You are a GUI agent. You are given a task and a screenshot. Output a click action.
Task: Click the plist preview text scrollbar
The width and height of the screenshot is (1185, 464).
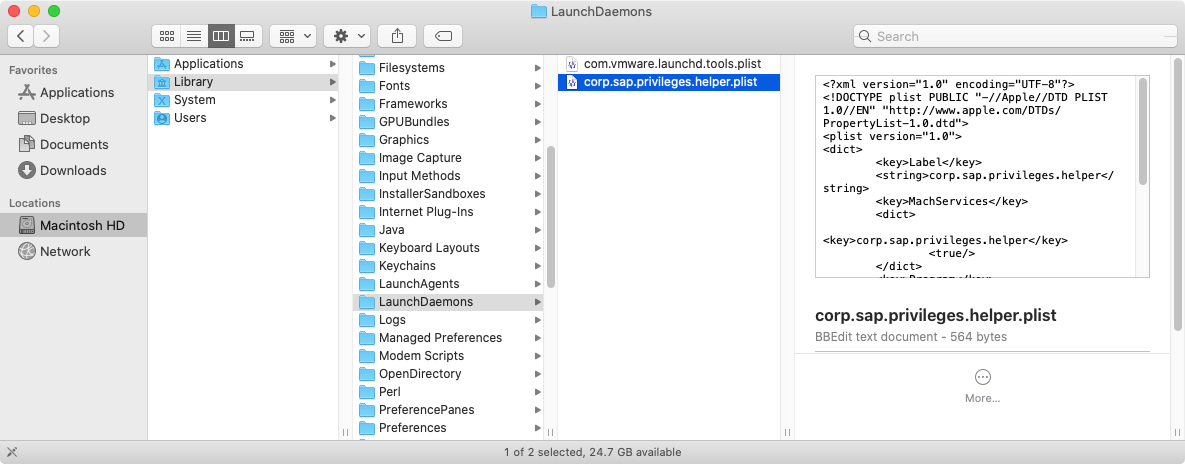coord(1143,131)
